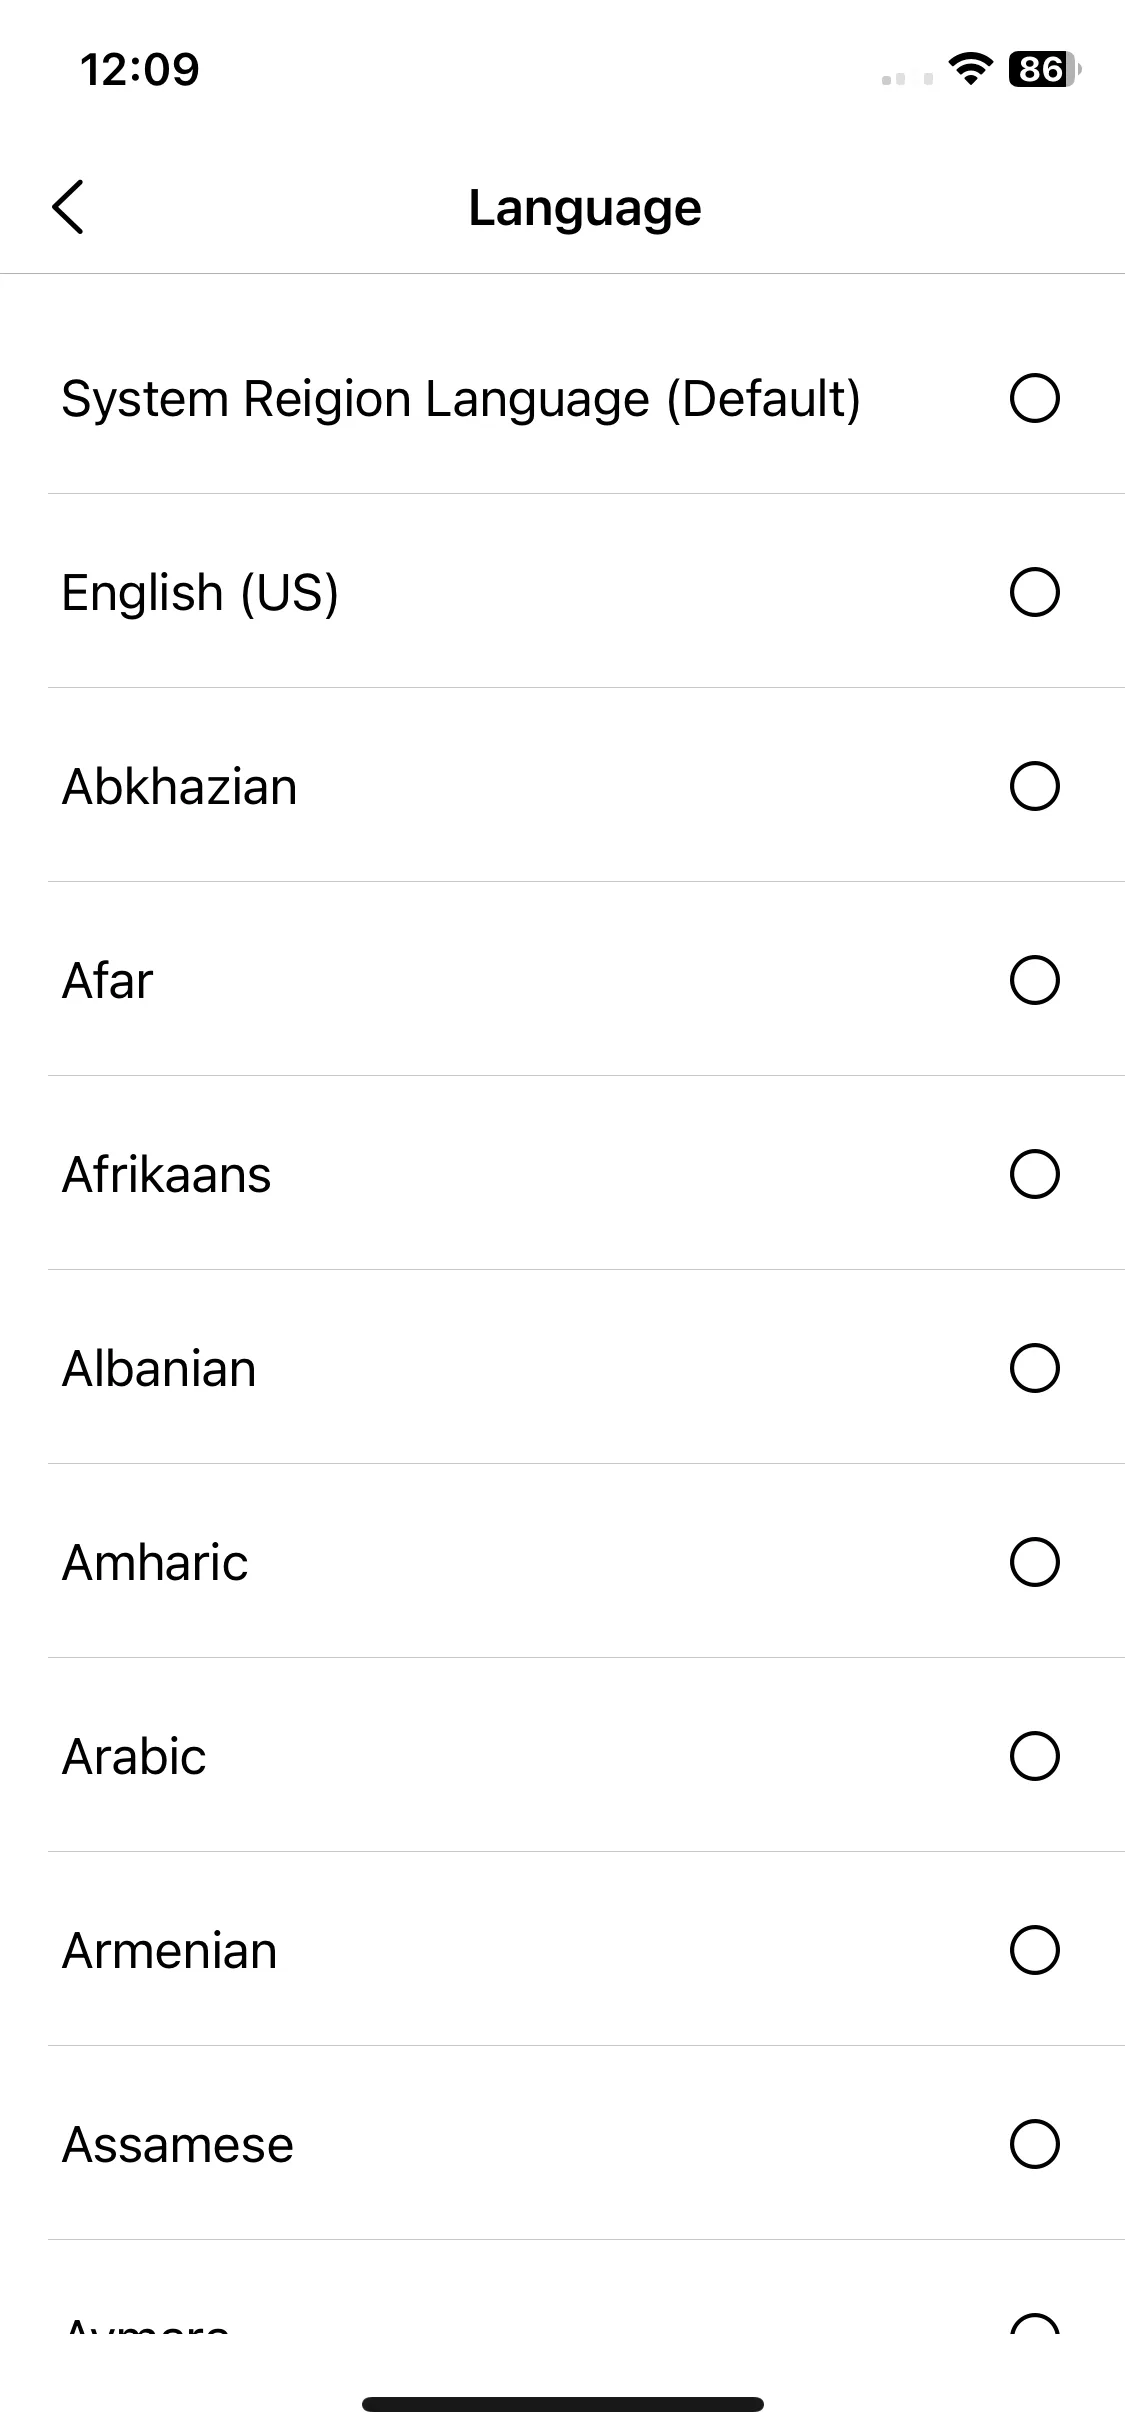Choose the Afrikaans radio button
1125x2436 pixels.
pyautogui.click(x=1034, y=1174)
